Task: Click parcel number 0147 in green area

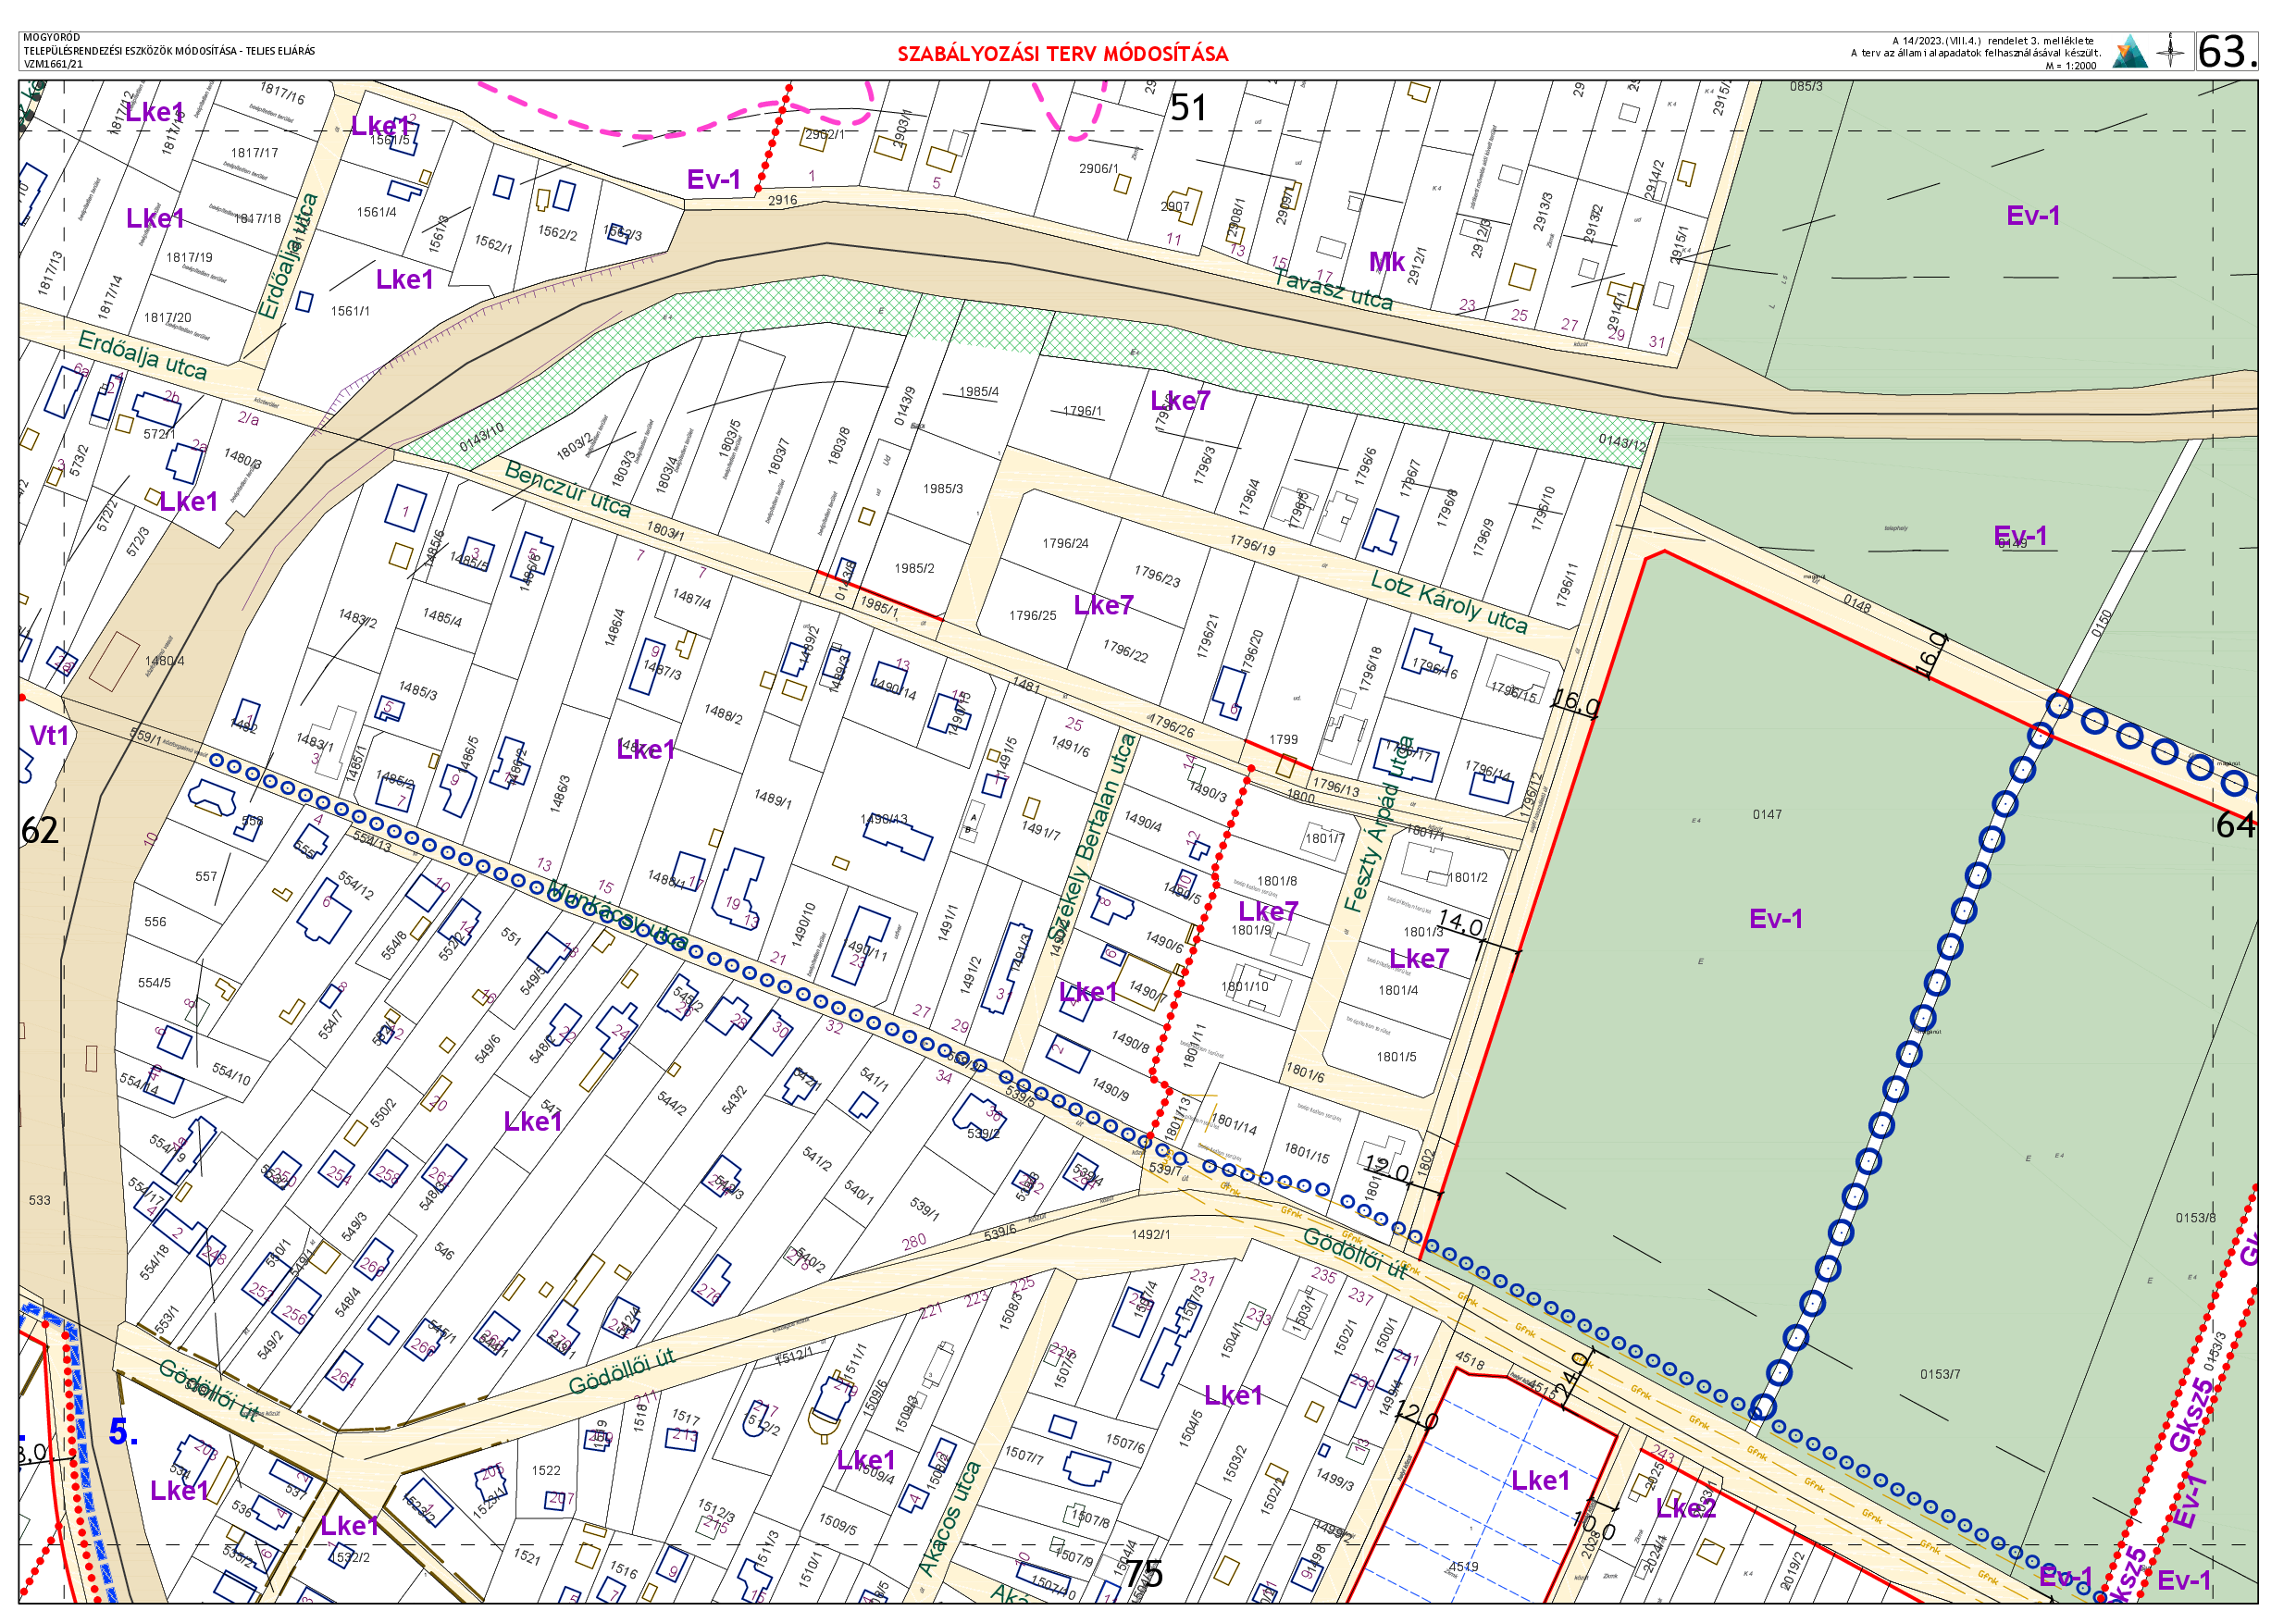Action: click(1766, 815)
